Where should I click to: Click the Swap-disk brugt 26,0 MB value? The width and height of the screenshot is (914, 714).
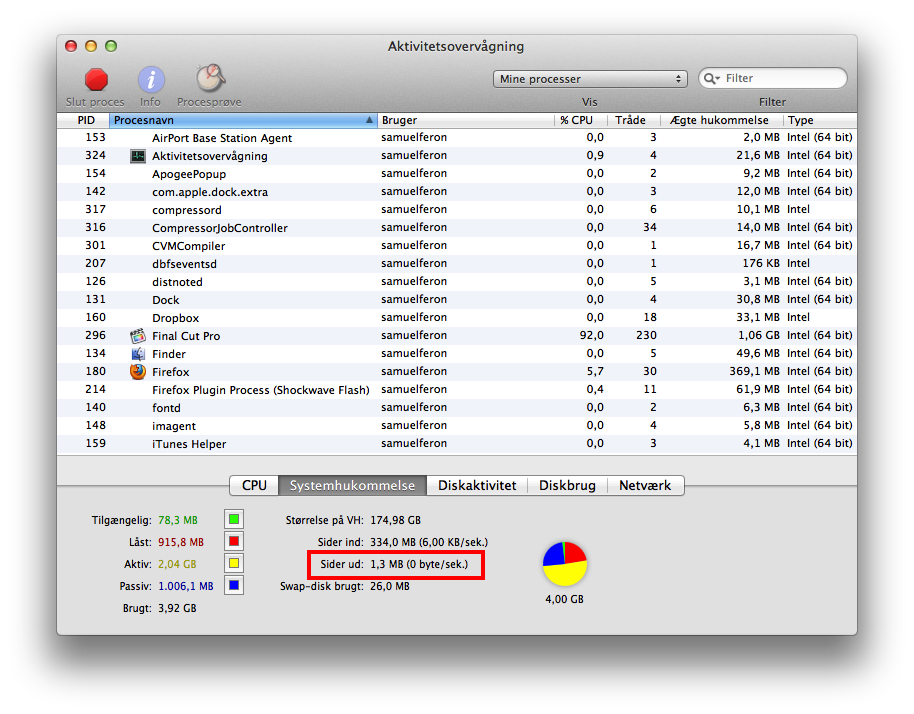pyautogui.click(x=389, y=586)
